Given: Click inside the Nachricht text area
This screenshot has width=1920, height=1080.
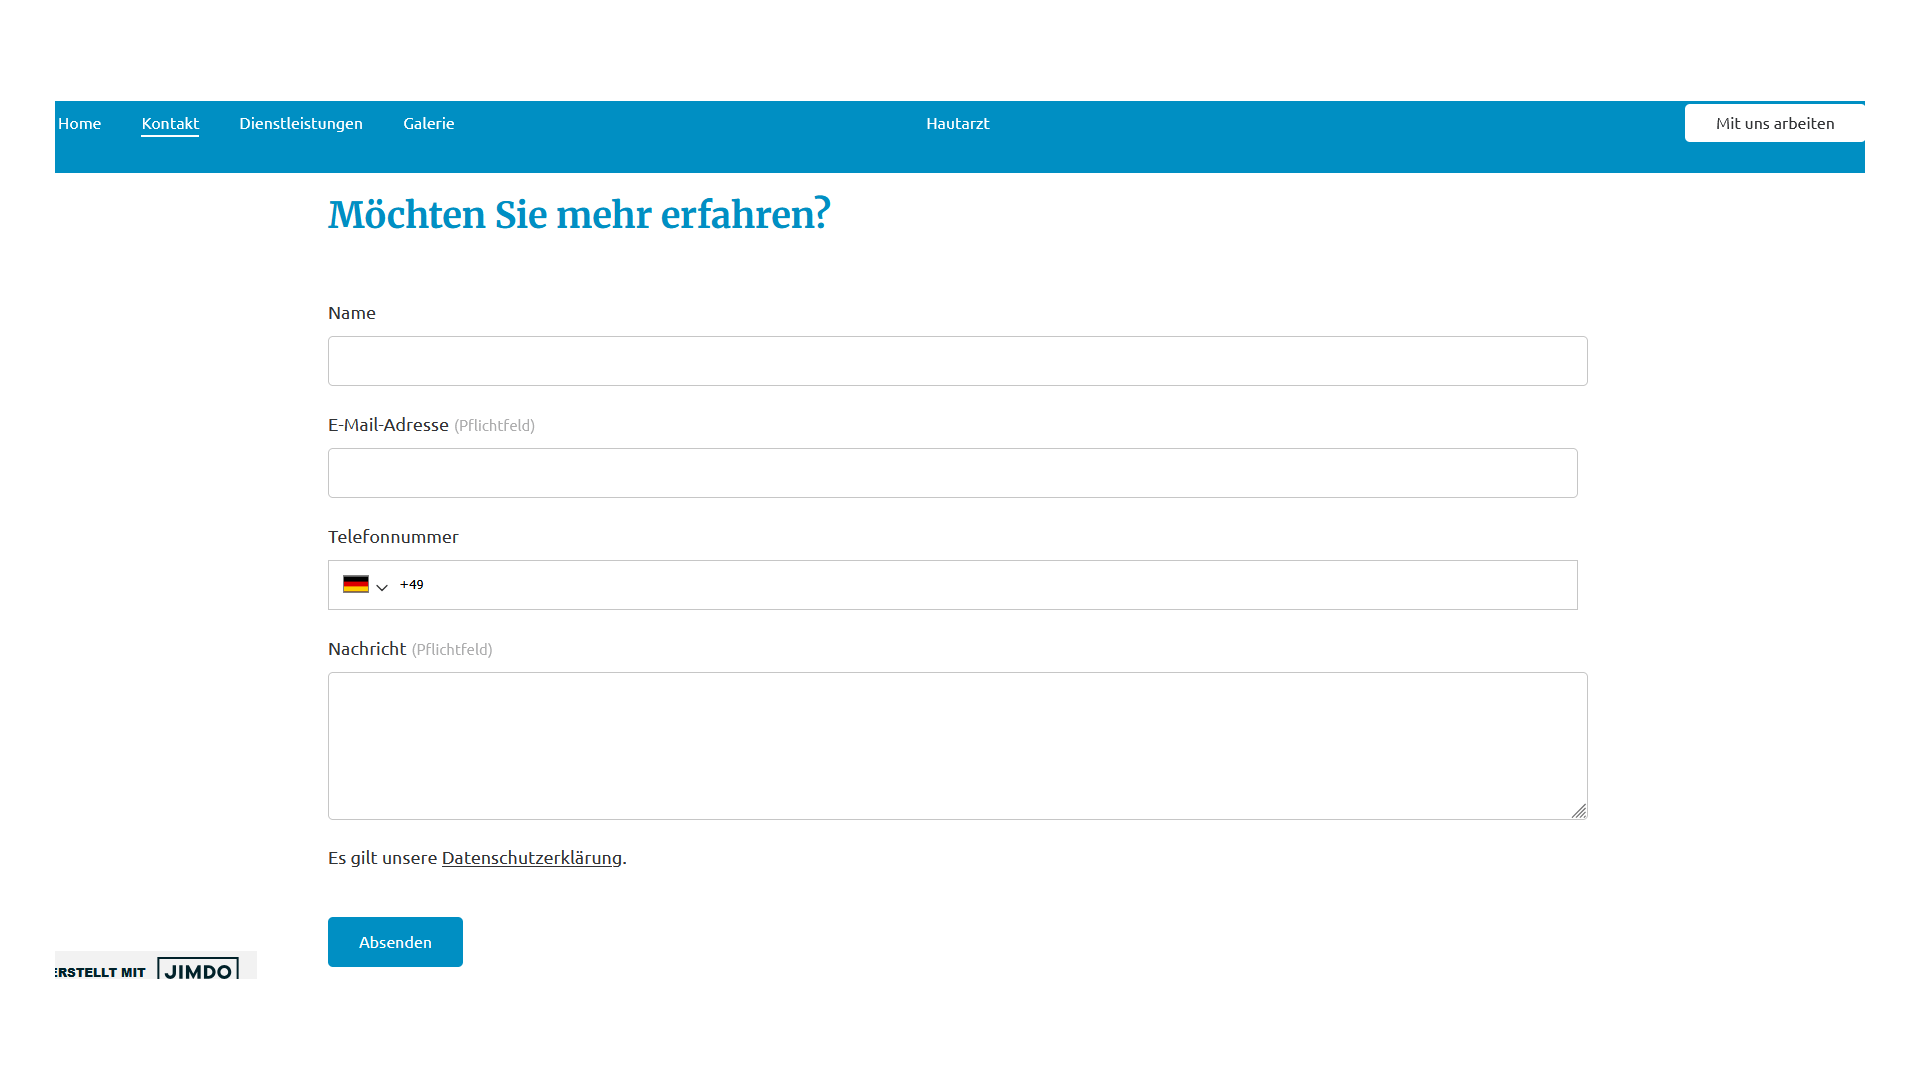Looking at the screenshot, I should coord(957,746).
